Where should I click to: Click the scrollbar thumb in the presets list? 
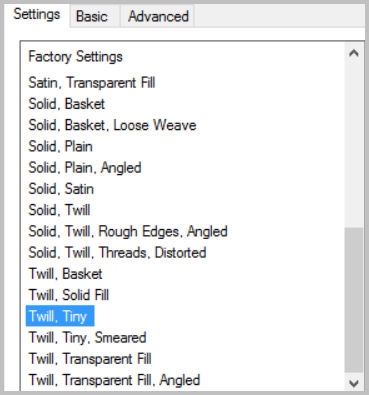click(354, 300)
